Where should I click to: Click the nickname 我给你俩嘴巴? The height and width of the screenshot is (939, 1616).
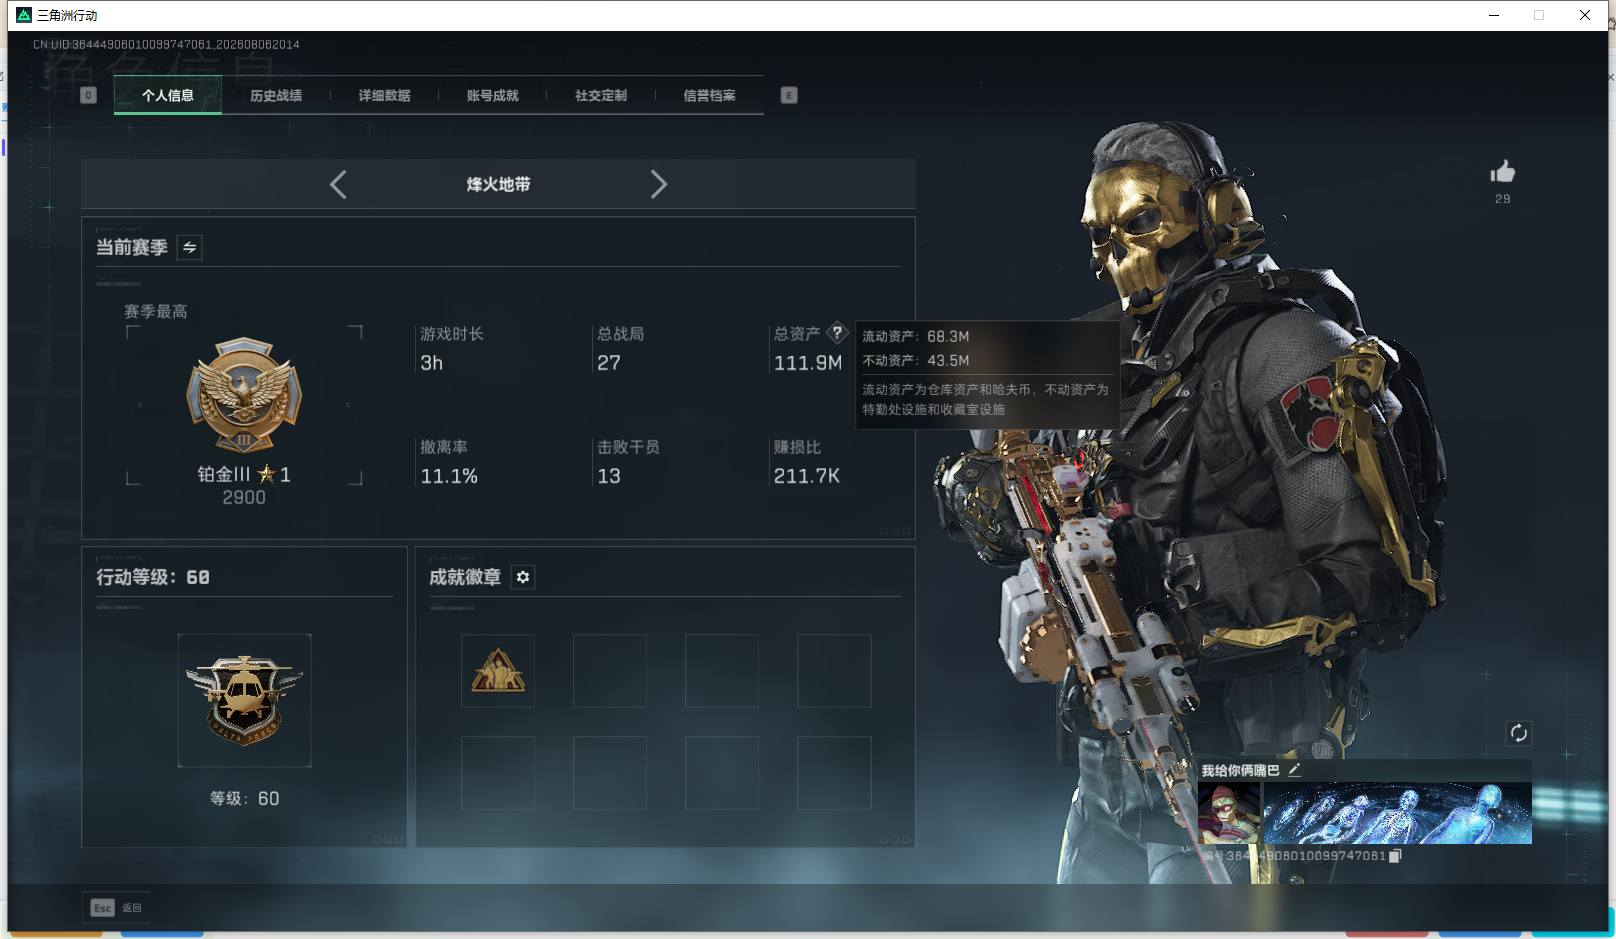[1240, 770]
